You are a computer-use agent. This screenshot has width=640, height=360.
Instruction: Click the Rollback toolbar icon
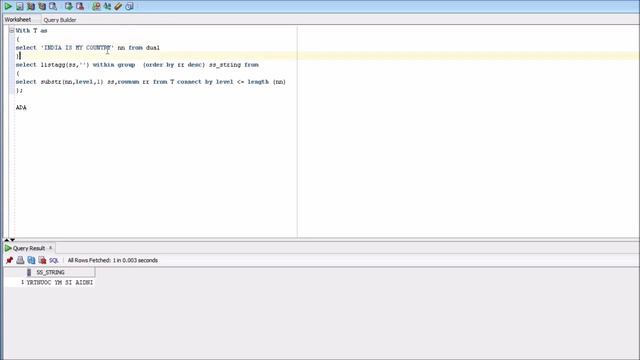click(x=80, y=6)
